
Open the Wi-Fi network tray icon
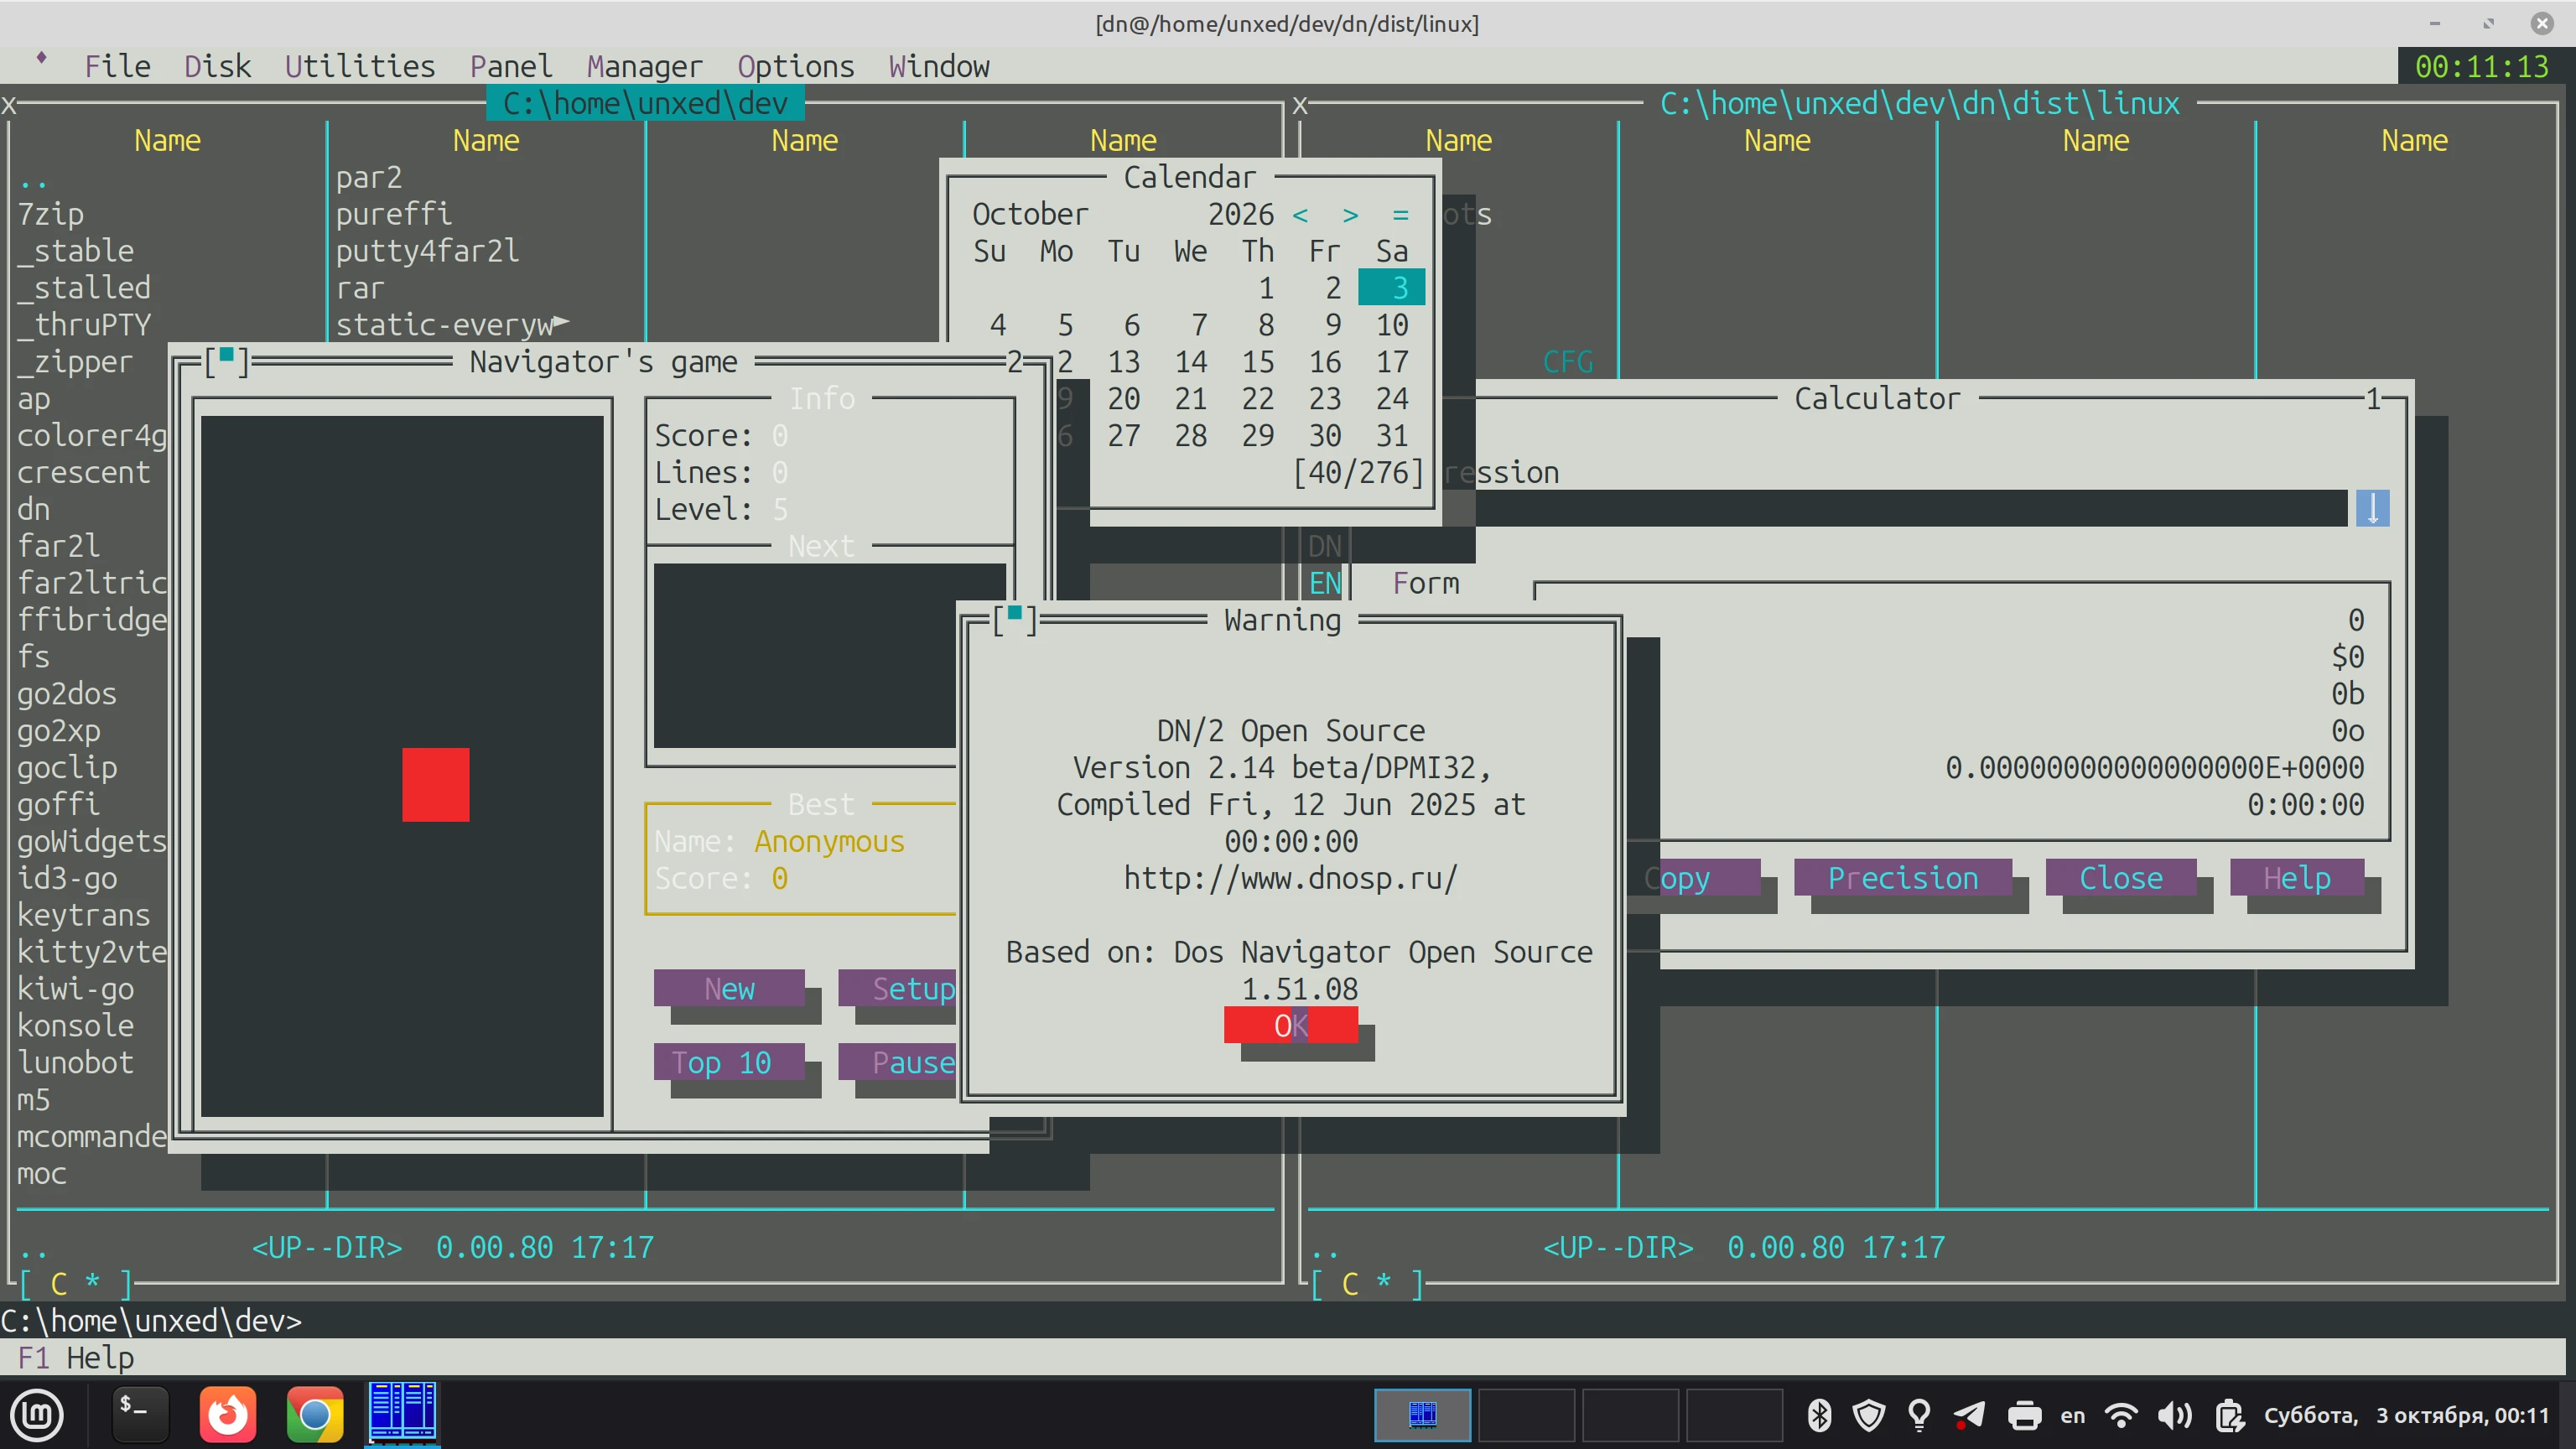[x=2121, y=1415]
